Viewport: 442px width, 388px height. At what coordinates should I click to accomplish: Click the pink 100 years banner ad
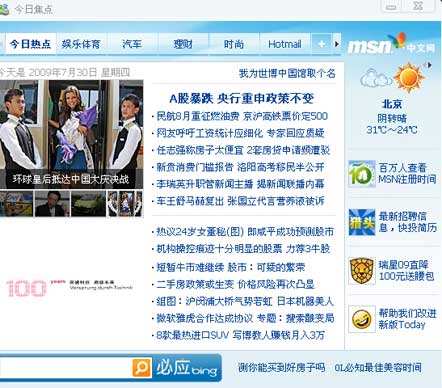69,288
